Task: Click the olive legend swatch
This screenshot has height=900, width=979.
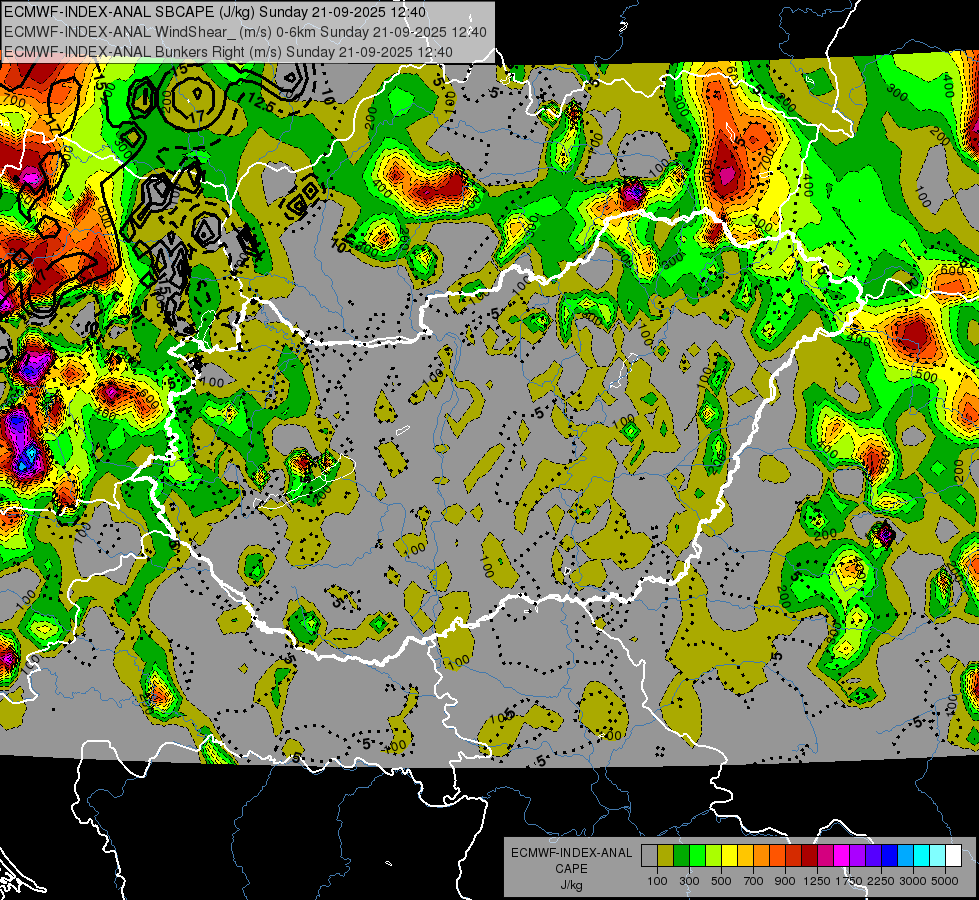Action: [x=666, y=856]
